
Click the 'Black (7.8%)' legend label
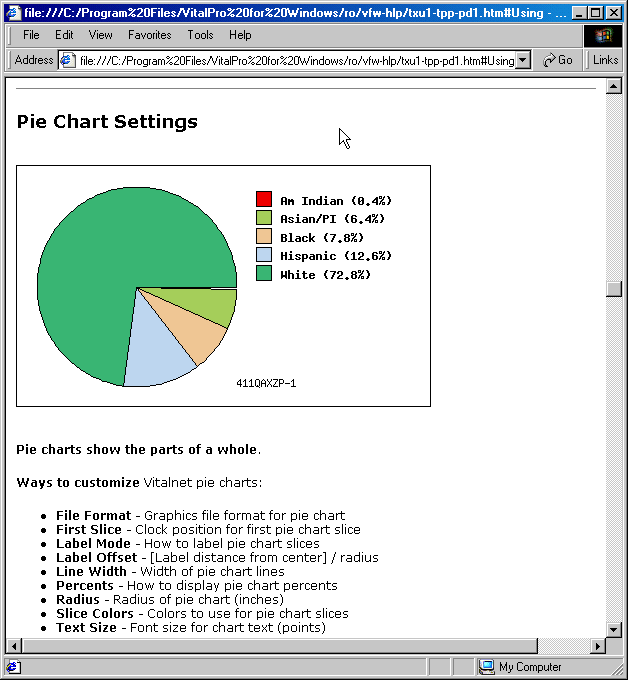(322, 238)
